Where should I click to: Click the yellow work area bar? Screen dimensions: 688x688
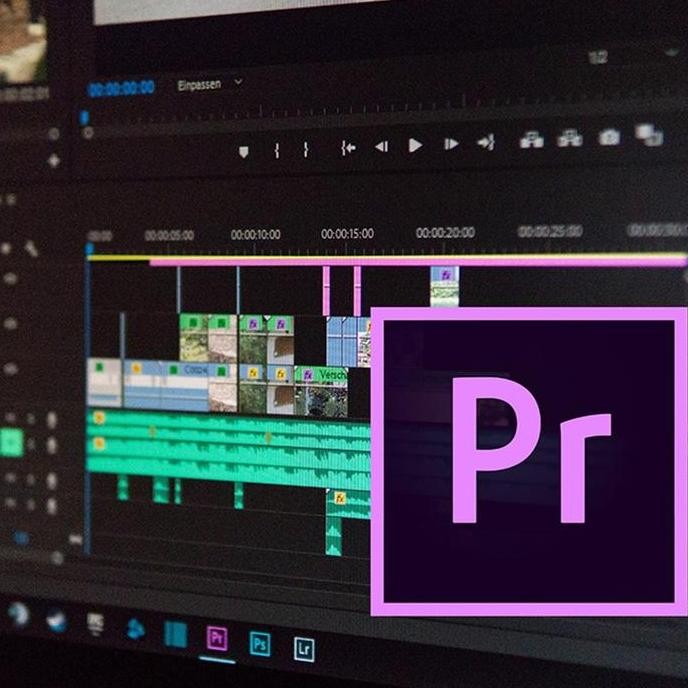click(386, 257)
